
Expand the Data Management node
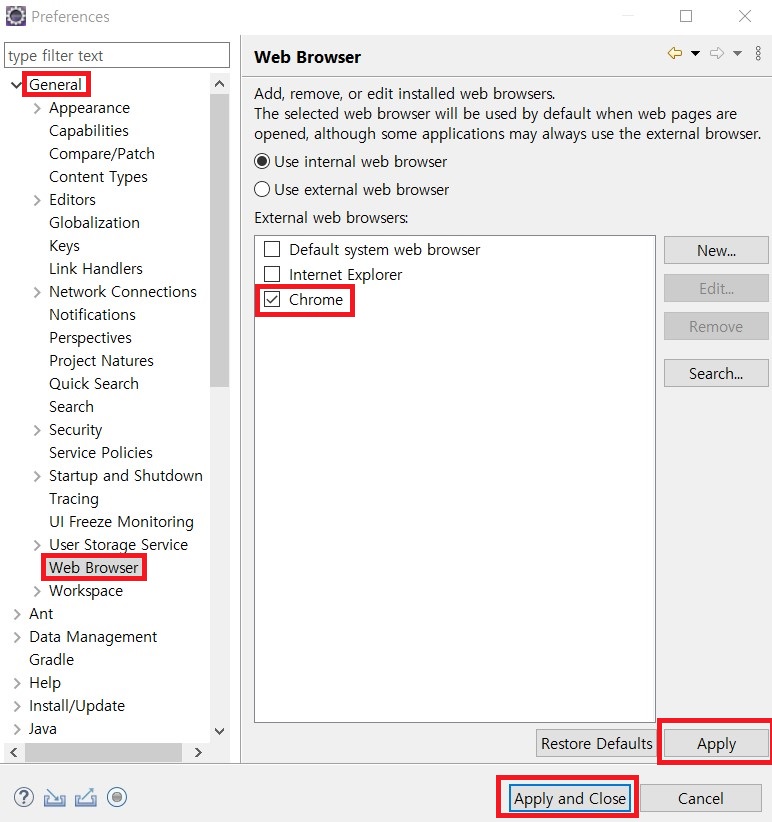coord(17,637)
